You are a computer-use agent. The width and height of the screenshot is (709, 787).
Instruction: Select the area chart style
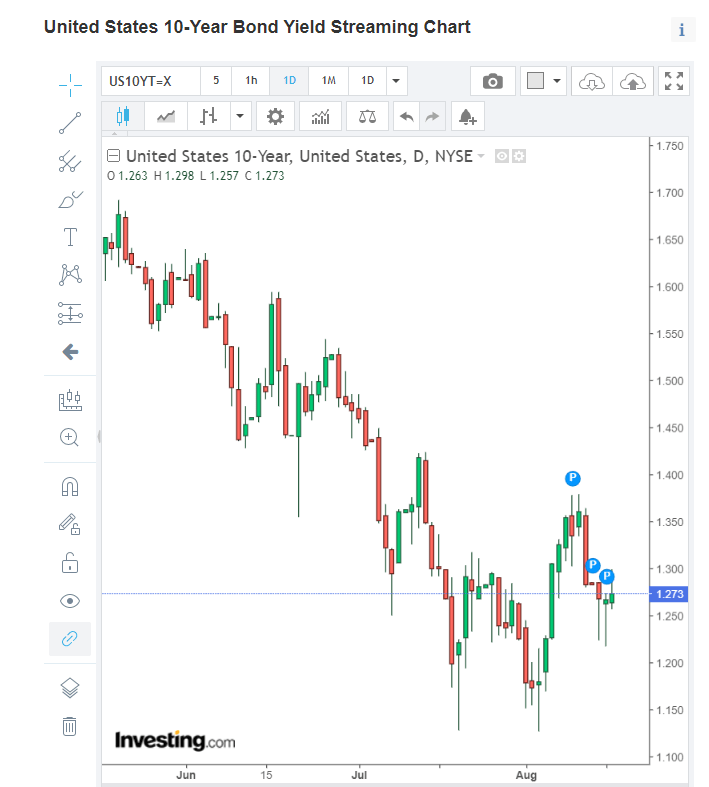point(166,116)
